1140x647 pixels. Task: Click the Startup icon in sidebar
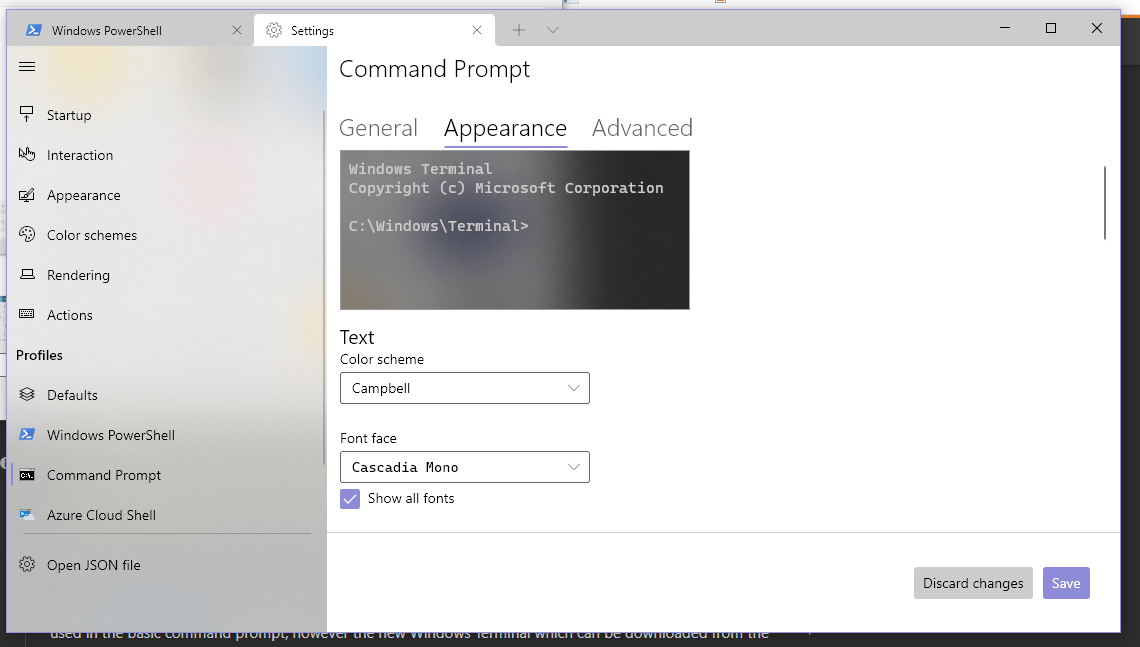(27, 114)
